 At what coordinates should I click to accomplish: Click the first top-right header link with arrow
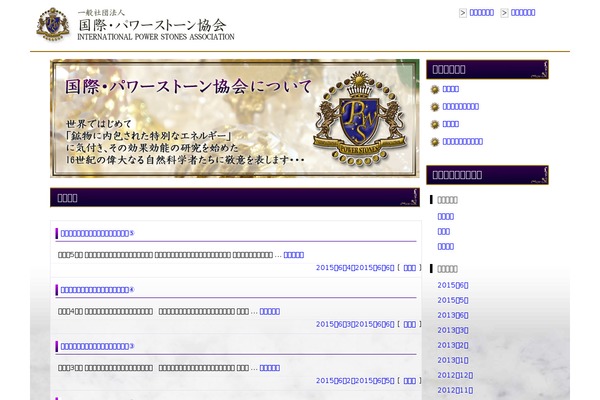[x=481, y=13]
